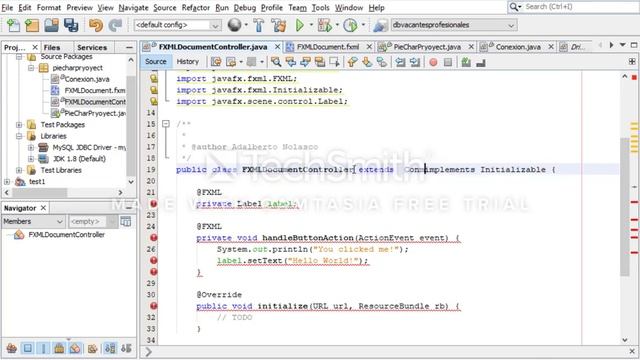This screenshot has width=640, height=360.
Task: Click the import hint bulb at javafx.fxml.Initializable
Action: click(x=153, y=90)
